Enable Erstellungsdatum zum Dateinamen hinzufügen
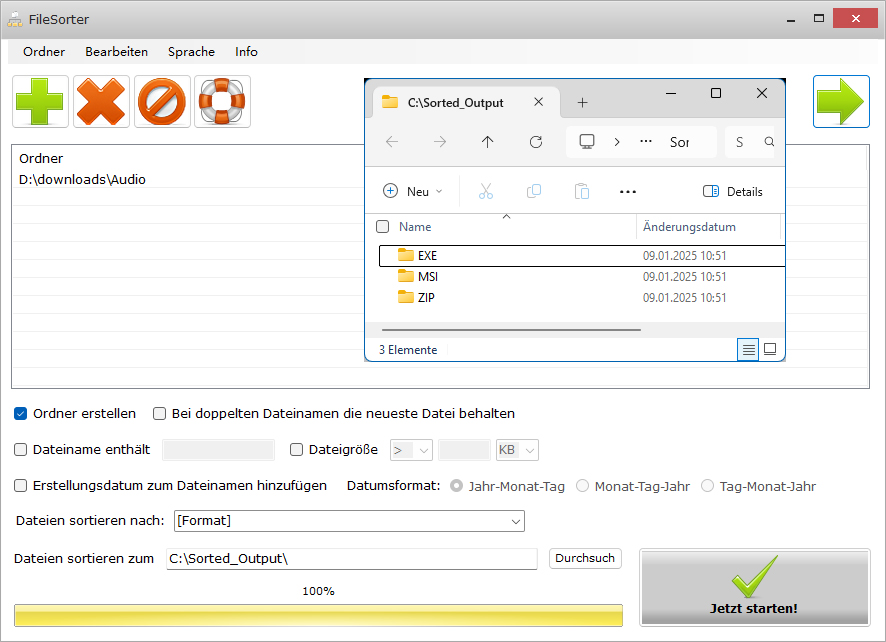The height and width of the screenshot is (642, 886). [20, 486]
